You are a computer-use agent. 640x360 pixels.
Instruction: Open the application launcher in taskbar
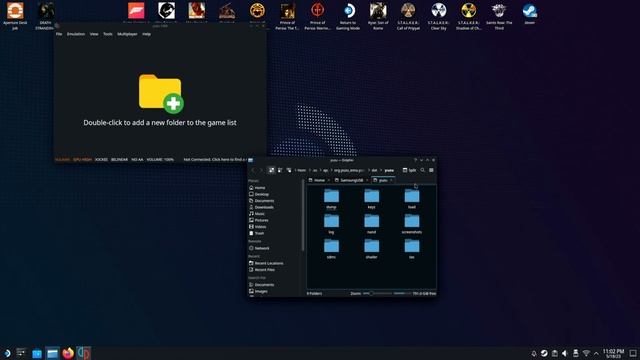[7, 353]
